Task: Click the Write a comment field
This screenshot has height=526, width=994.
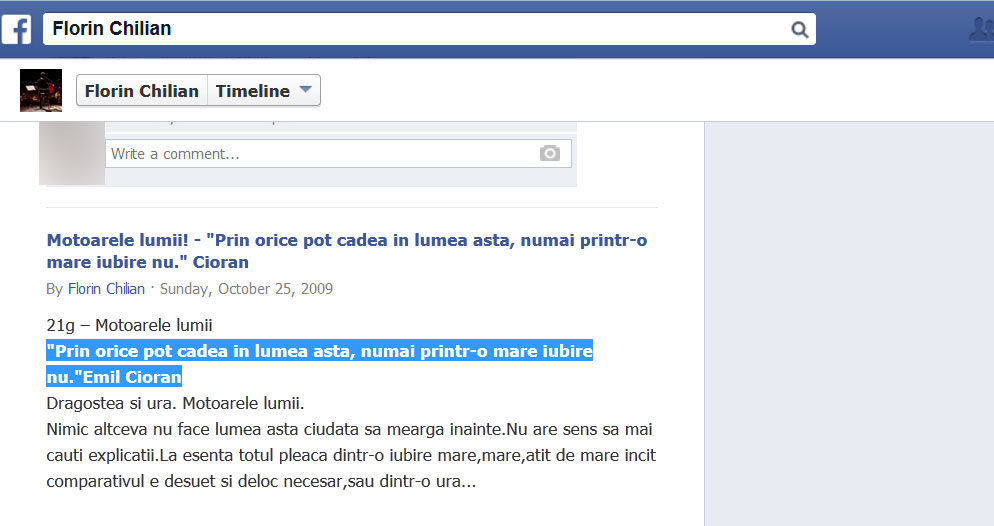Action: 339,153
